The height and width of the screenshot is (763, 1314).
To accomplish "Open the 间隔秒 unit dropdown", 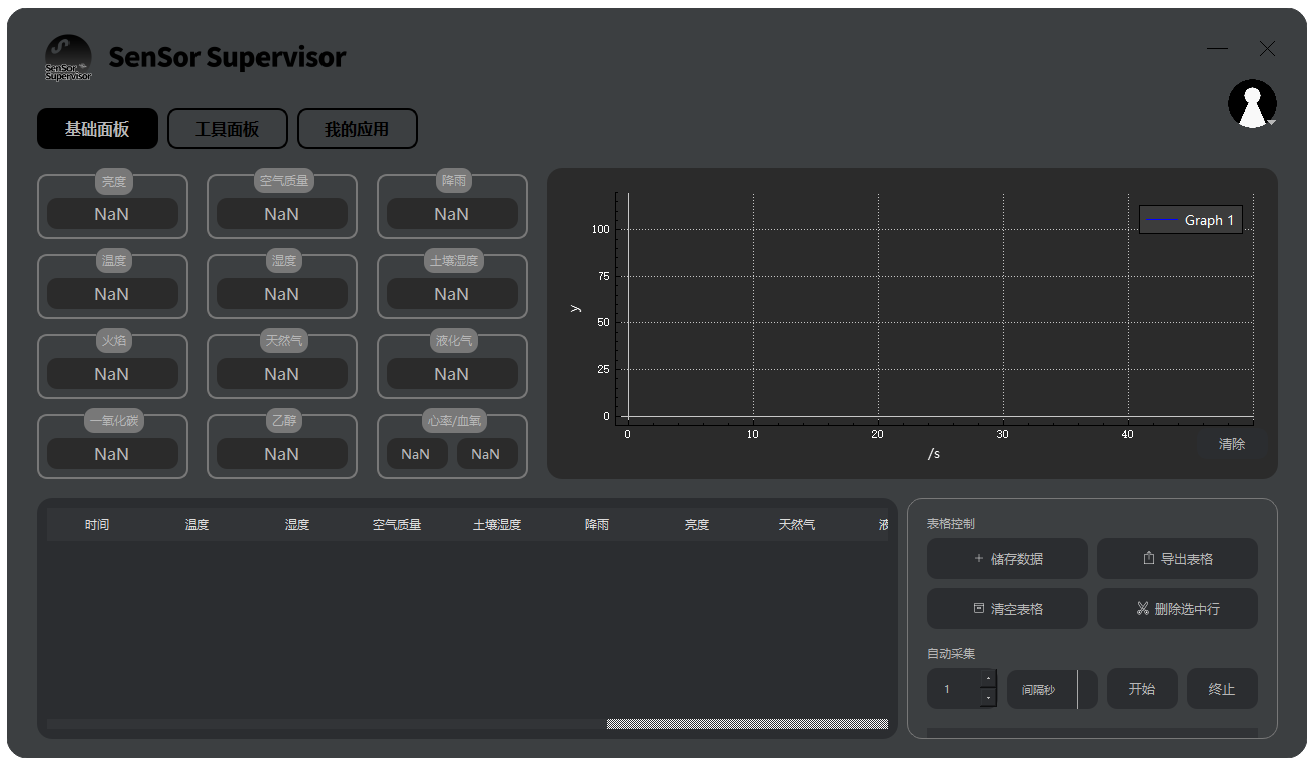I will [1086, 689].
